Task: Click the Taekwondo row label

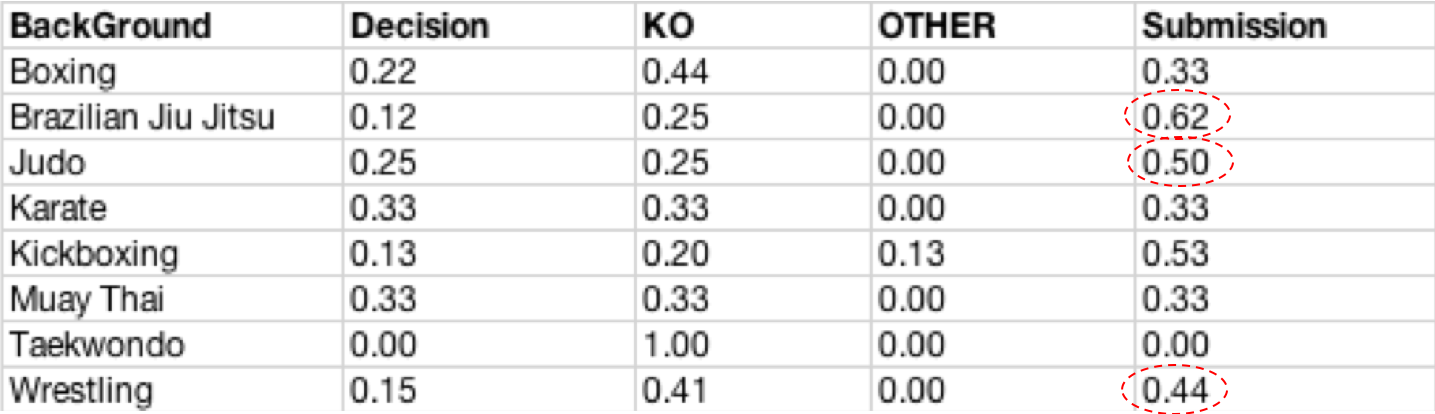Action: click(x=97, y=345)
